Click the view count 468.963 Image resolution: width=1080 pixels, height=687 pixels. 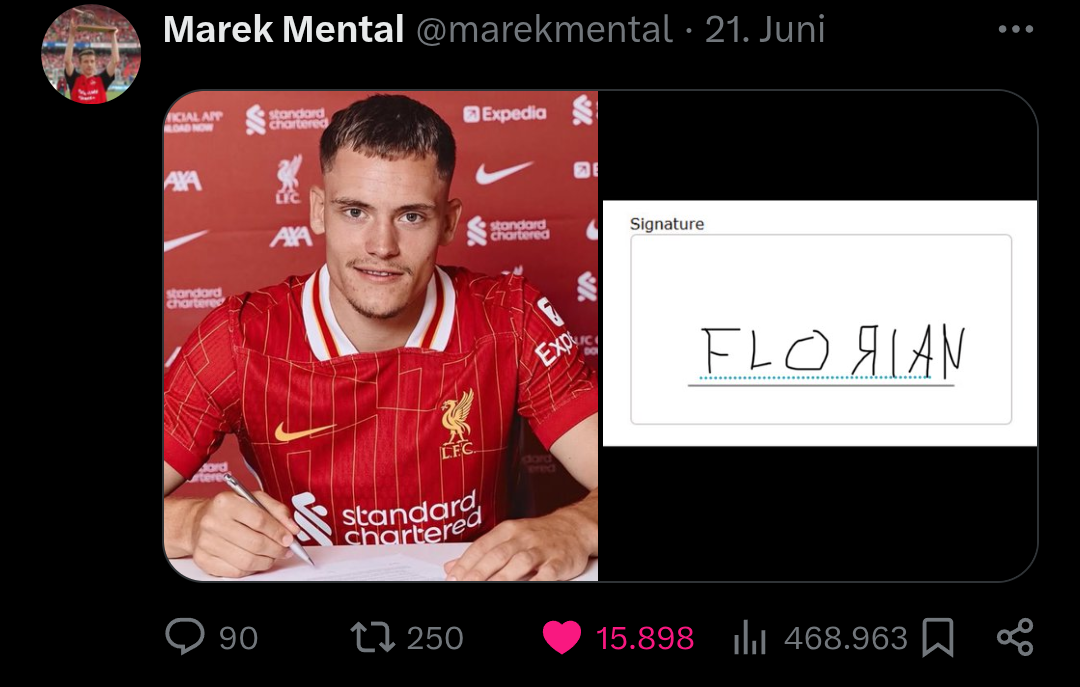pyautogui.click(x=846, y=638)
